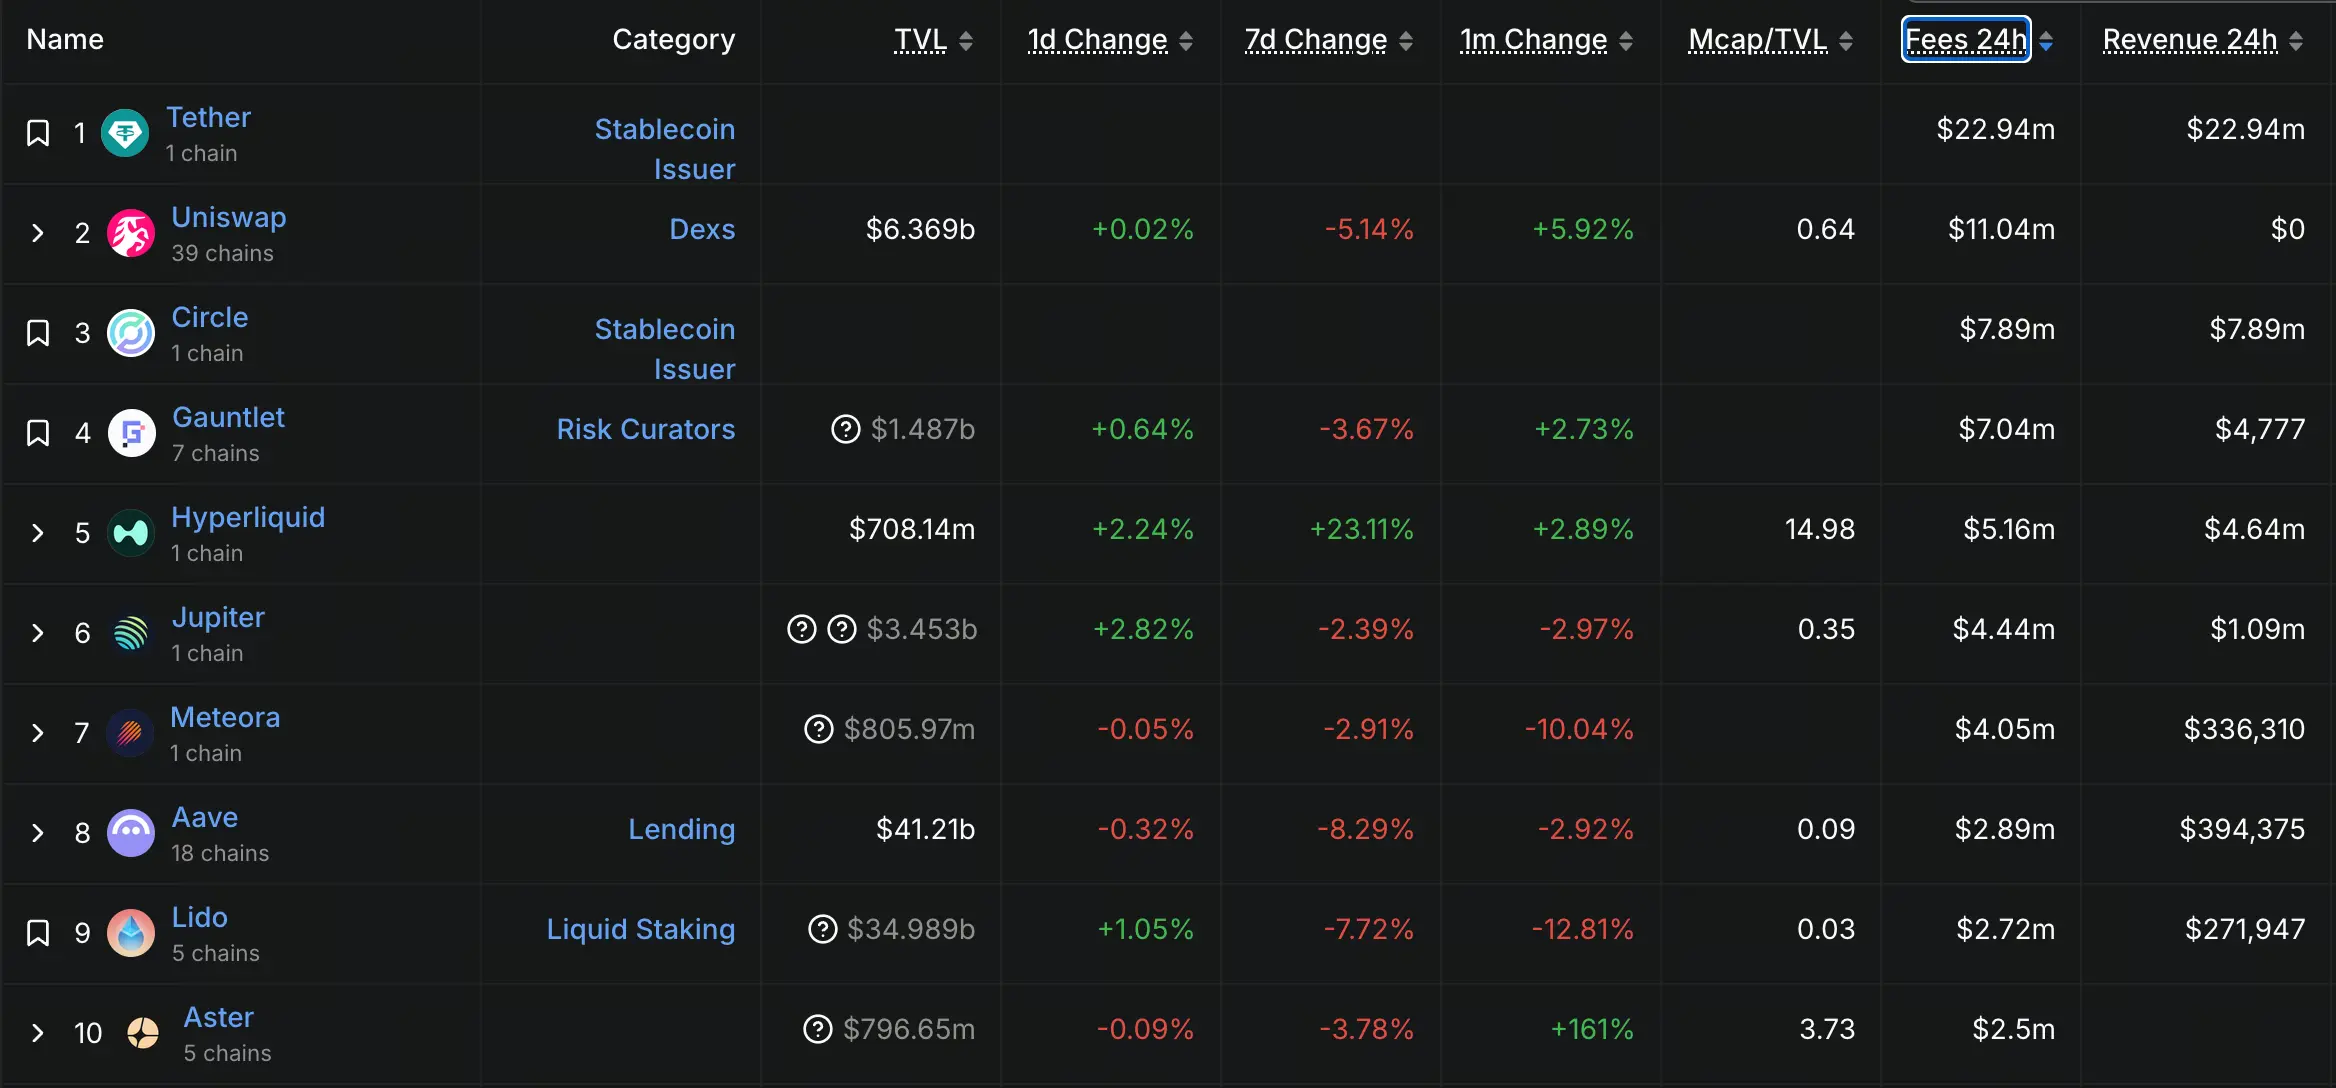
Task: Click Gauntlet TVL question mark icon
Action: [x=846, y=429]
